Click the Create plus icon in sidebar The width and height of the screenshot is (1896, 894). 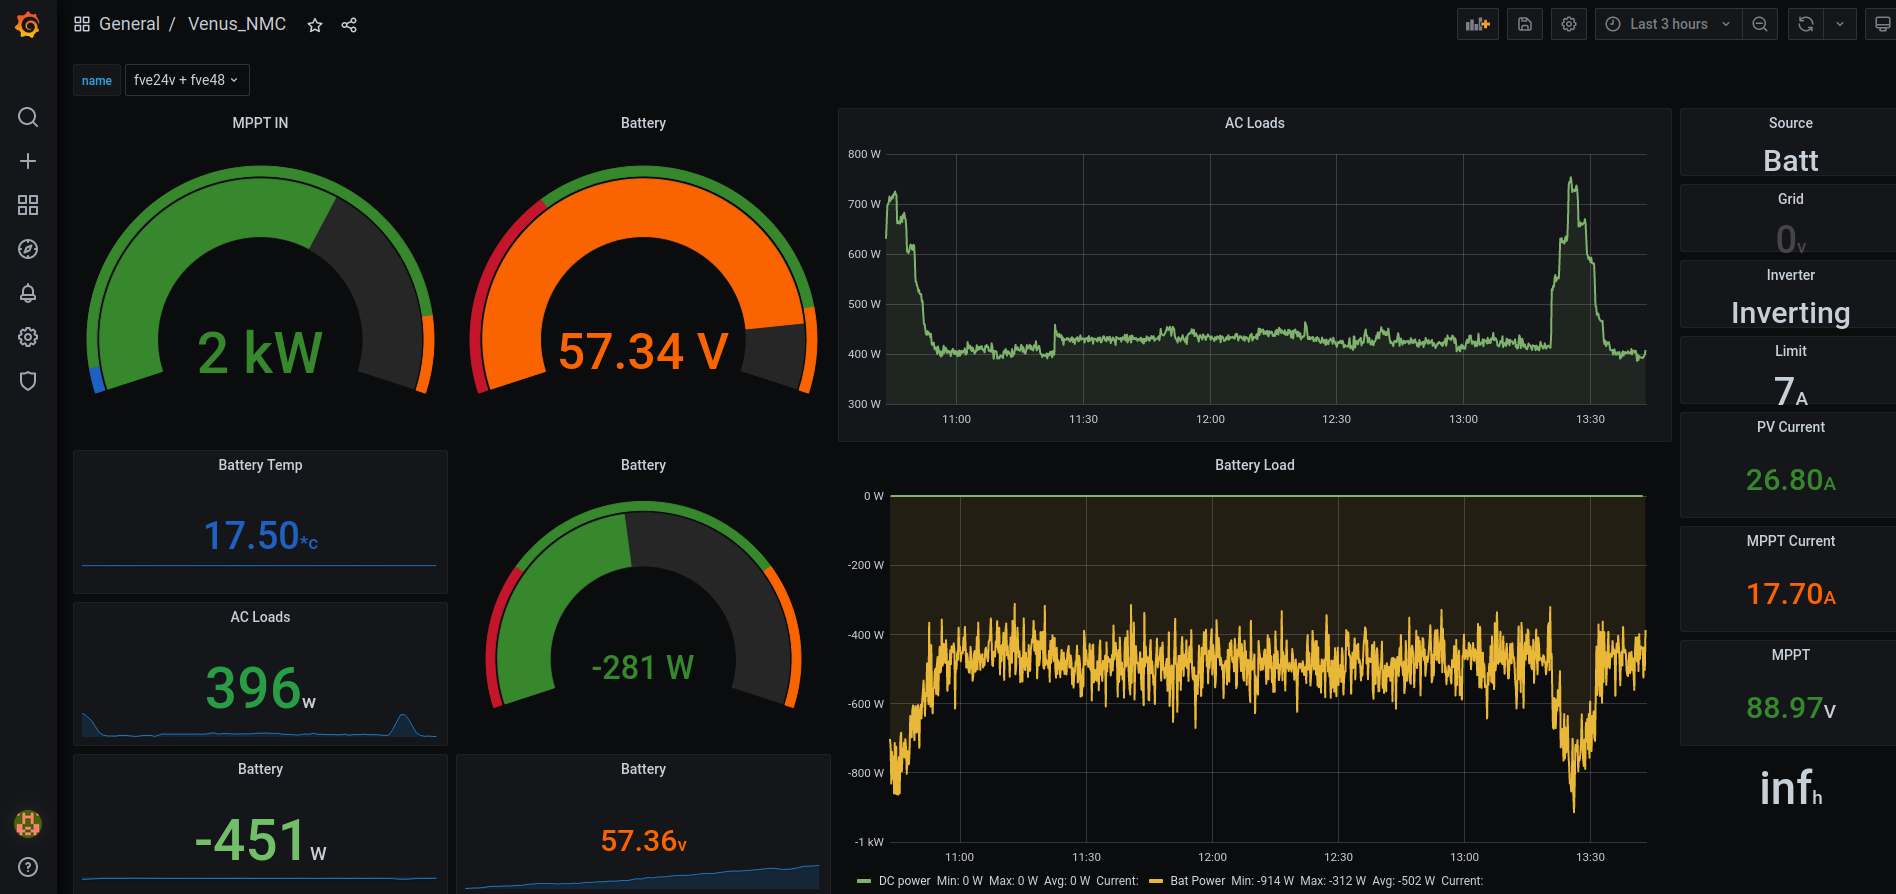(x=28, y=161)
